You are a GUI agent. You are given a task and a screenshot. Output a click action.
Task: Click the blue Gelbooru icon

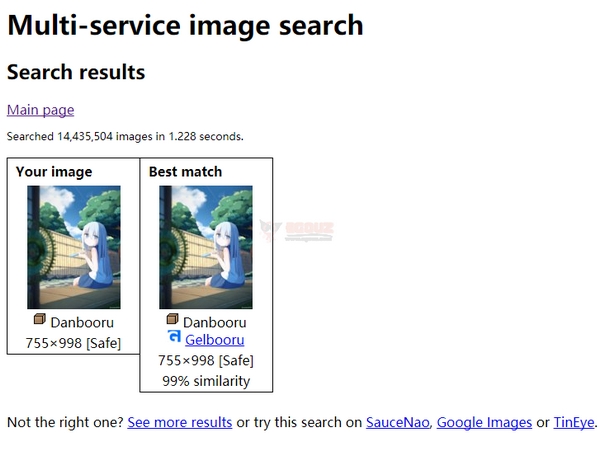[x=174, y=338]
